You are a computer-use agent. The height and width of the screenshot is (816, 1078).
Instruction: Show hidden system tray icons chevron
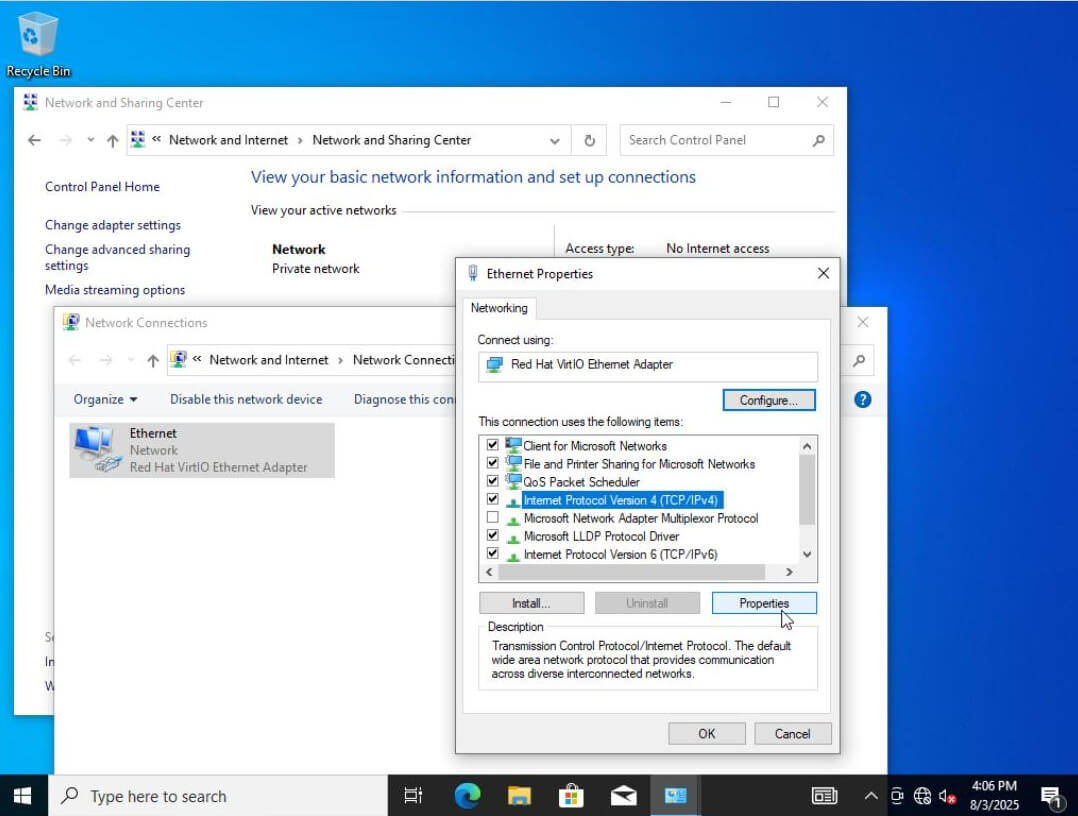870,796
